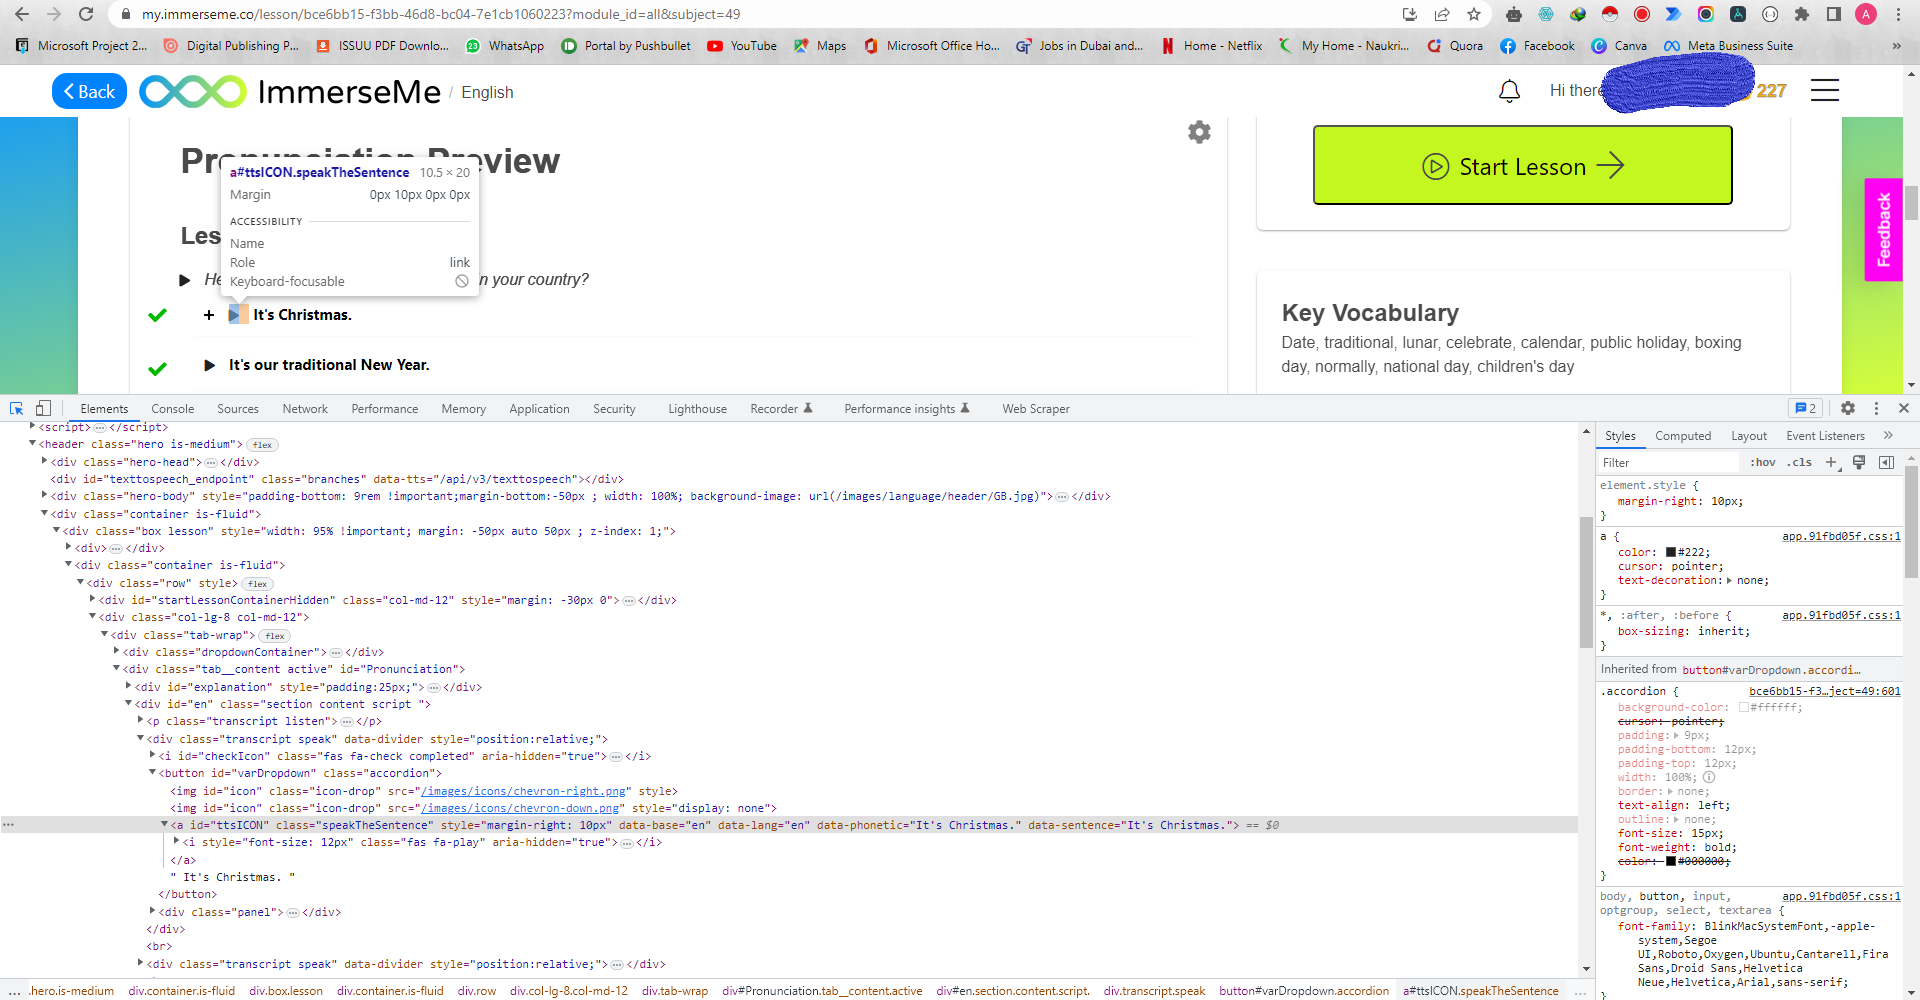The image size is (1920, 1000).
Task: Collapse the header hero is-medium node
Action: coord(33,444)
